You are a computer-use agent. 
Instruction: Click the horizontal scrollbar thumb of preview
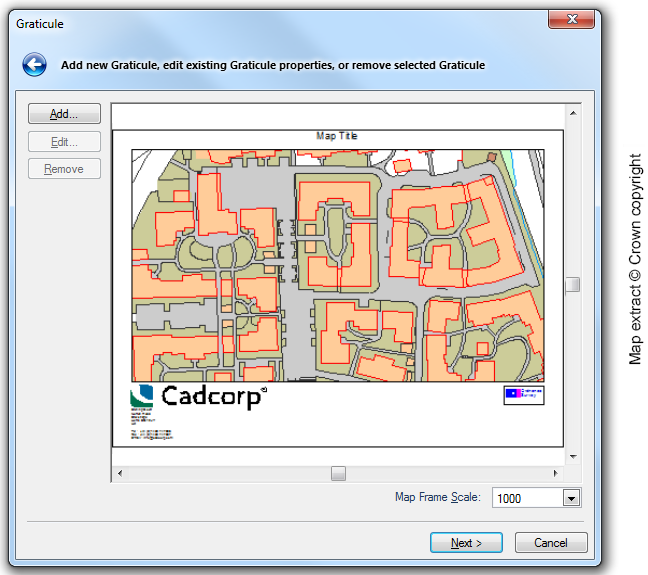(338, 473)
